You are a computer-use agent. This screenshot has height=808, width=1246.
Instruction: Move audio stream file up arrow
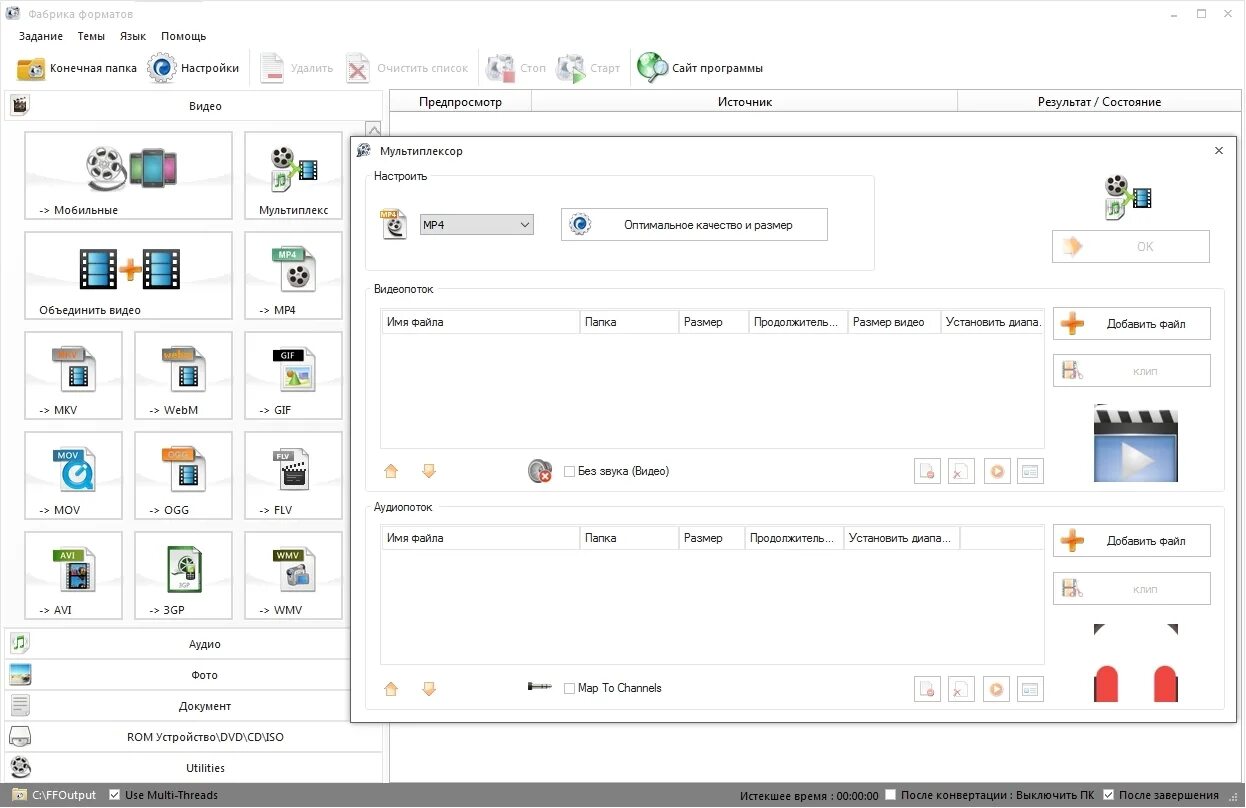[391, 689]
